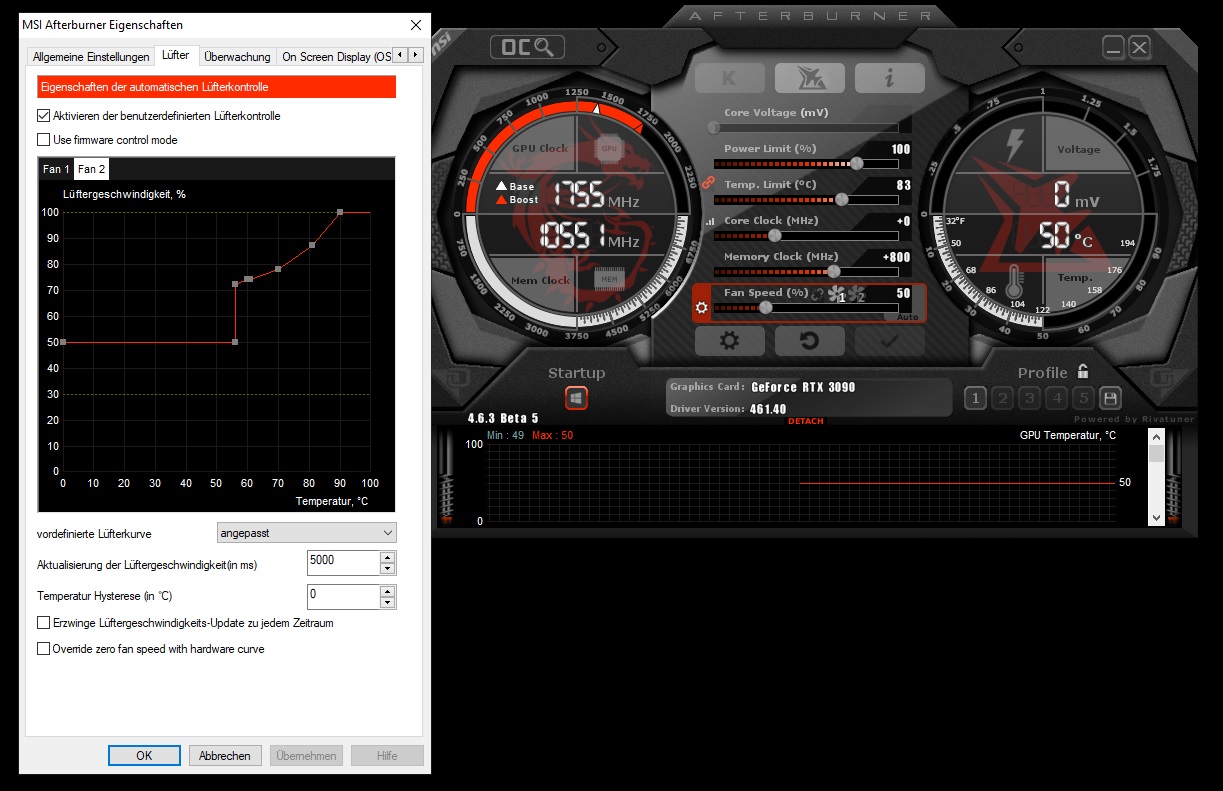Open the information panel with i button

tap(889, 77)
